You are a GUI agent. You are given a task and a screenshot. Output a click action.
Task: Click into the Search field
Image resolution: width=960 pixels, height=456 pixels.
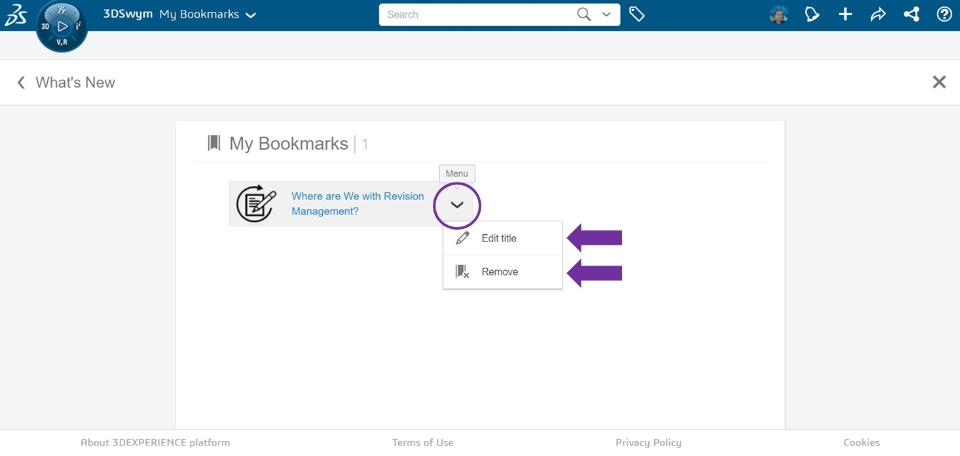pyautogui.click(x=475, y=15)
